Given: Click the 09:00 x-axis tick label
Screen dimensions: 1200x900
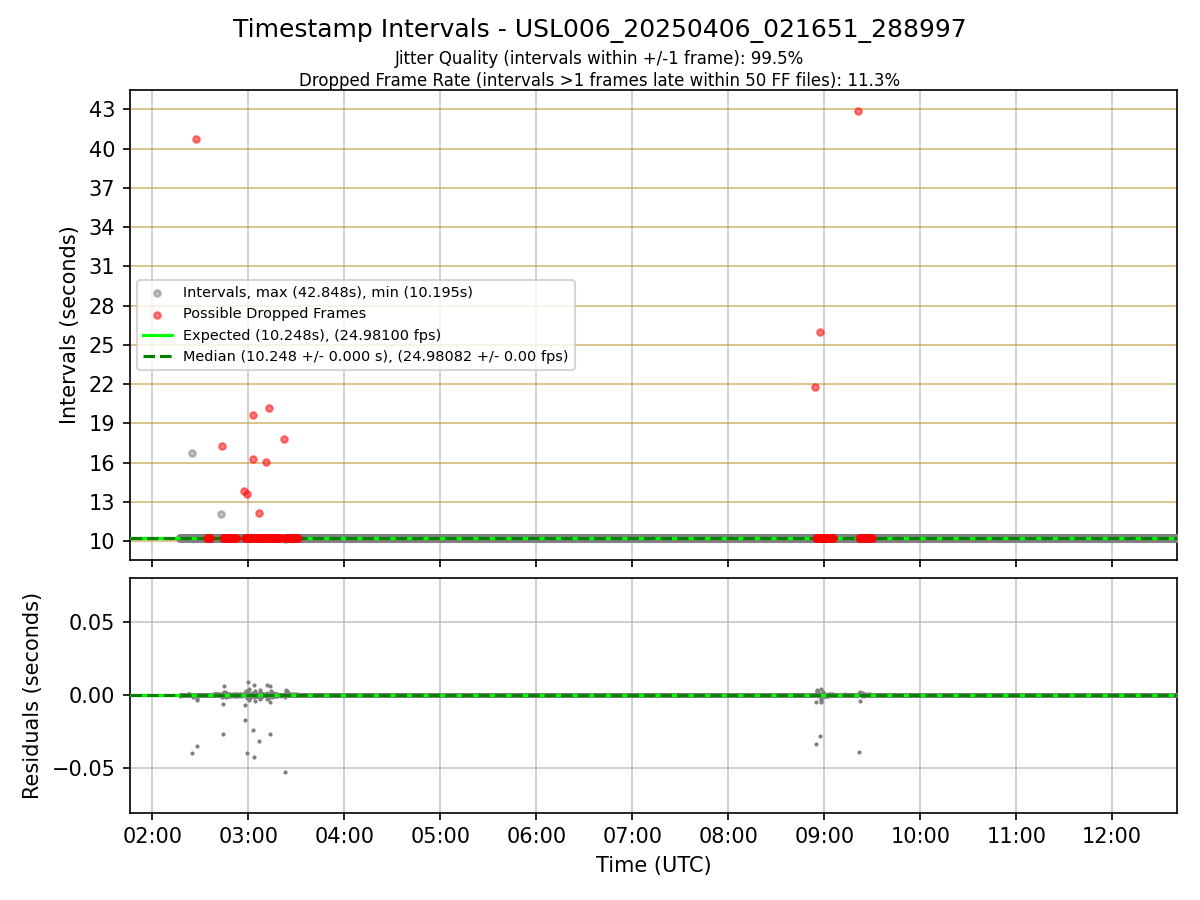Looking at the screenshot, I should [x=824, y=836].
